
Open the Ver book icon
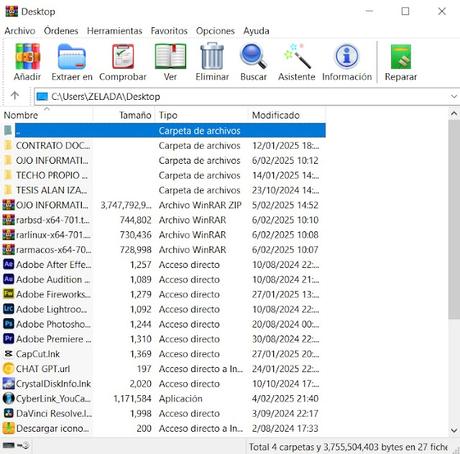click(x=170, y=57)
